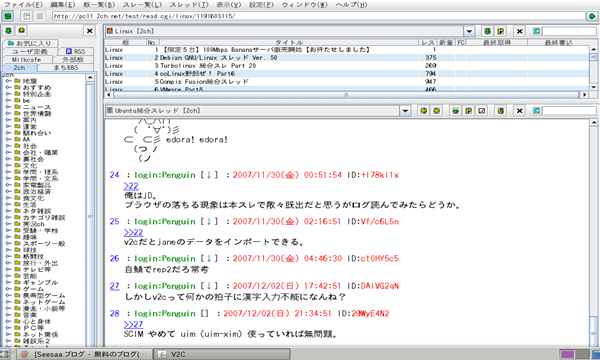Open the スレ一覧(L) menu
Screen dimensions: 600x360
(142, 5)
